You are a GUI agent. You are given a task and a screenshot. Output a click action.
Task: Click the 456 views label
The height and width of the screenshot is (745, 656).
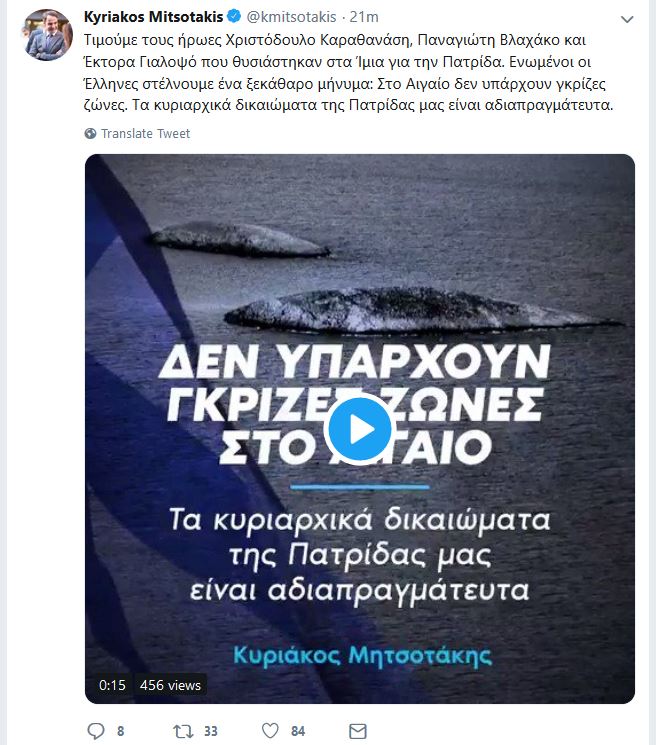[170, 685]
